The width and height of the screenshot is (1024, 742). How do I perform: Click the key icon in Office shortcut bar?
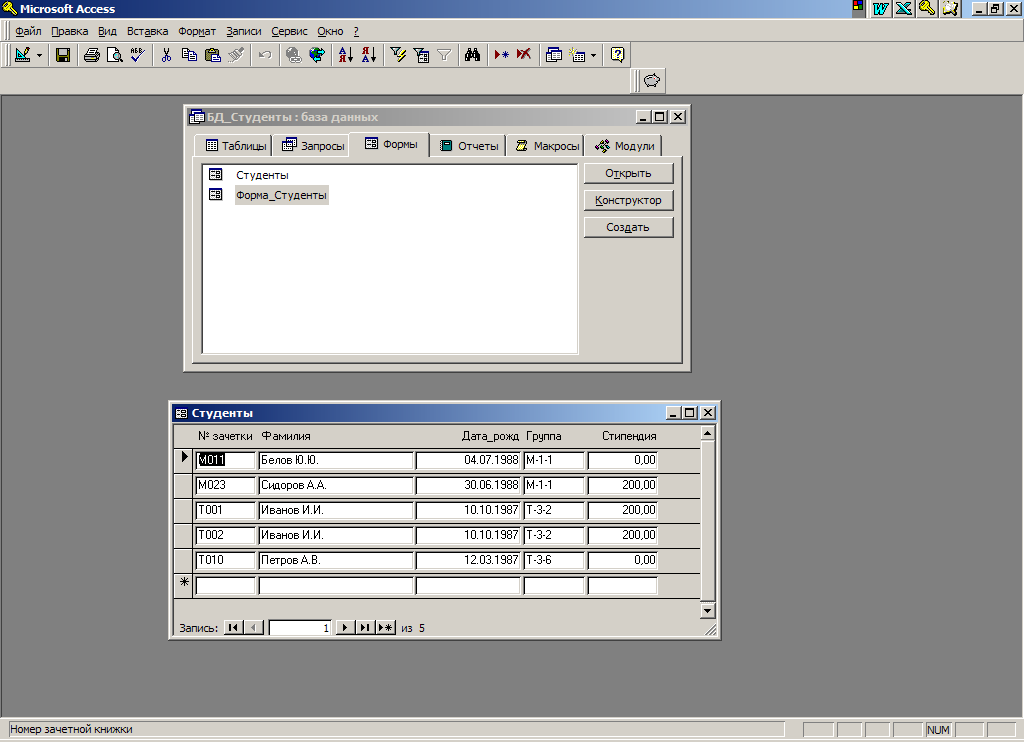tap(927, 8)
